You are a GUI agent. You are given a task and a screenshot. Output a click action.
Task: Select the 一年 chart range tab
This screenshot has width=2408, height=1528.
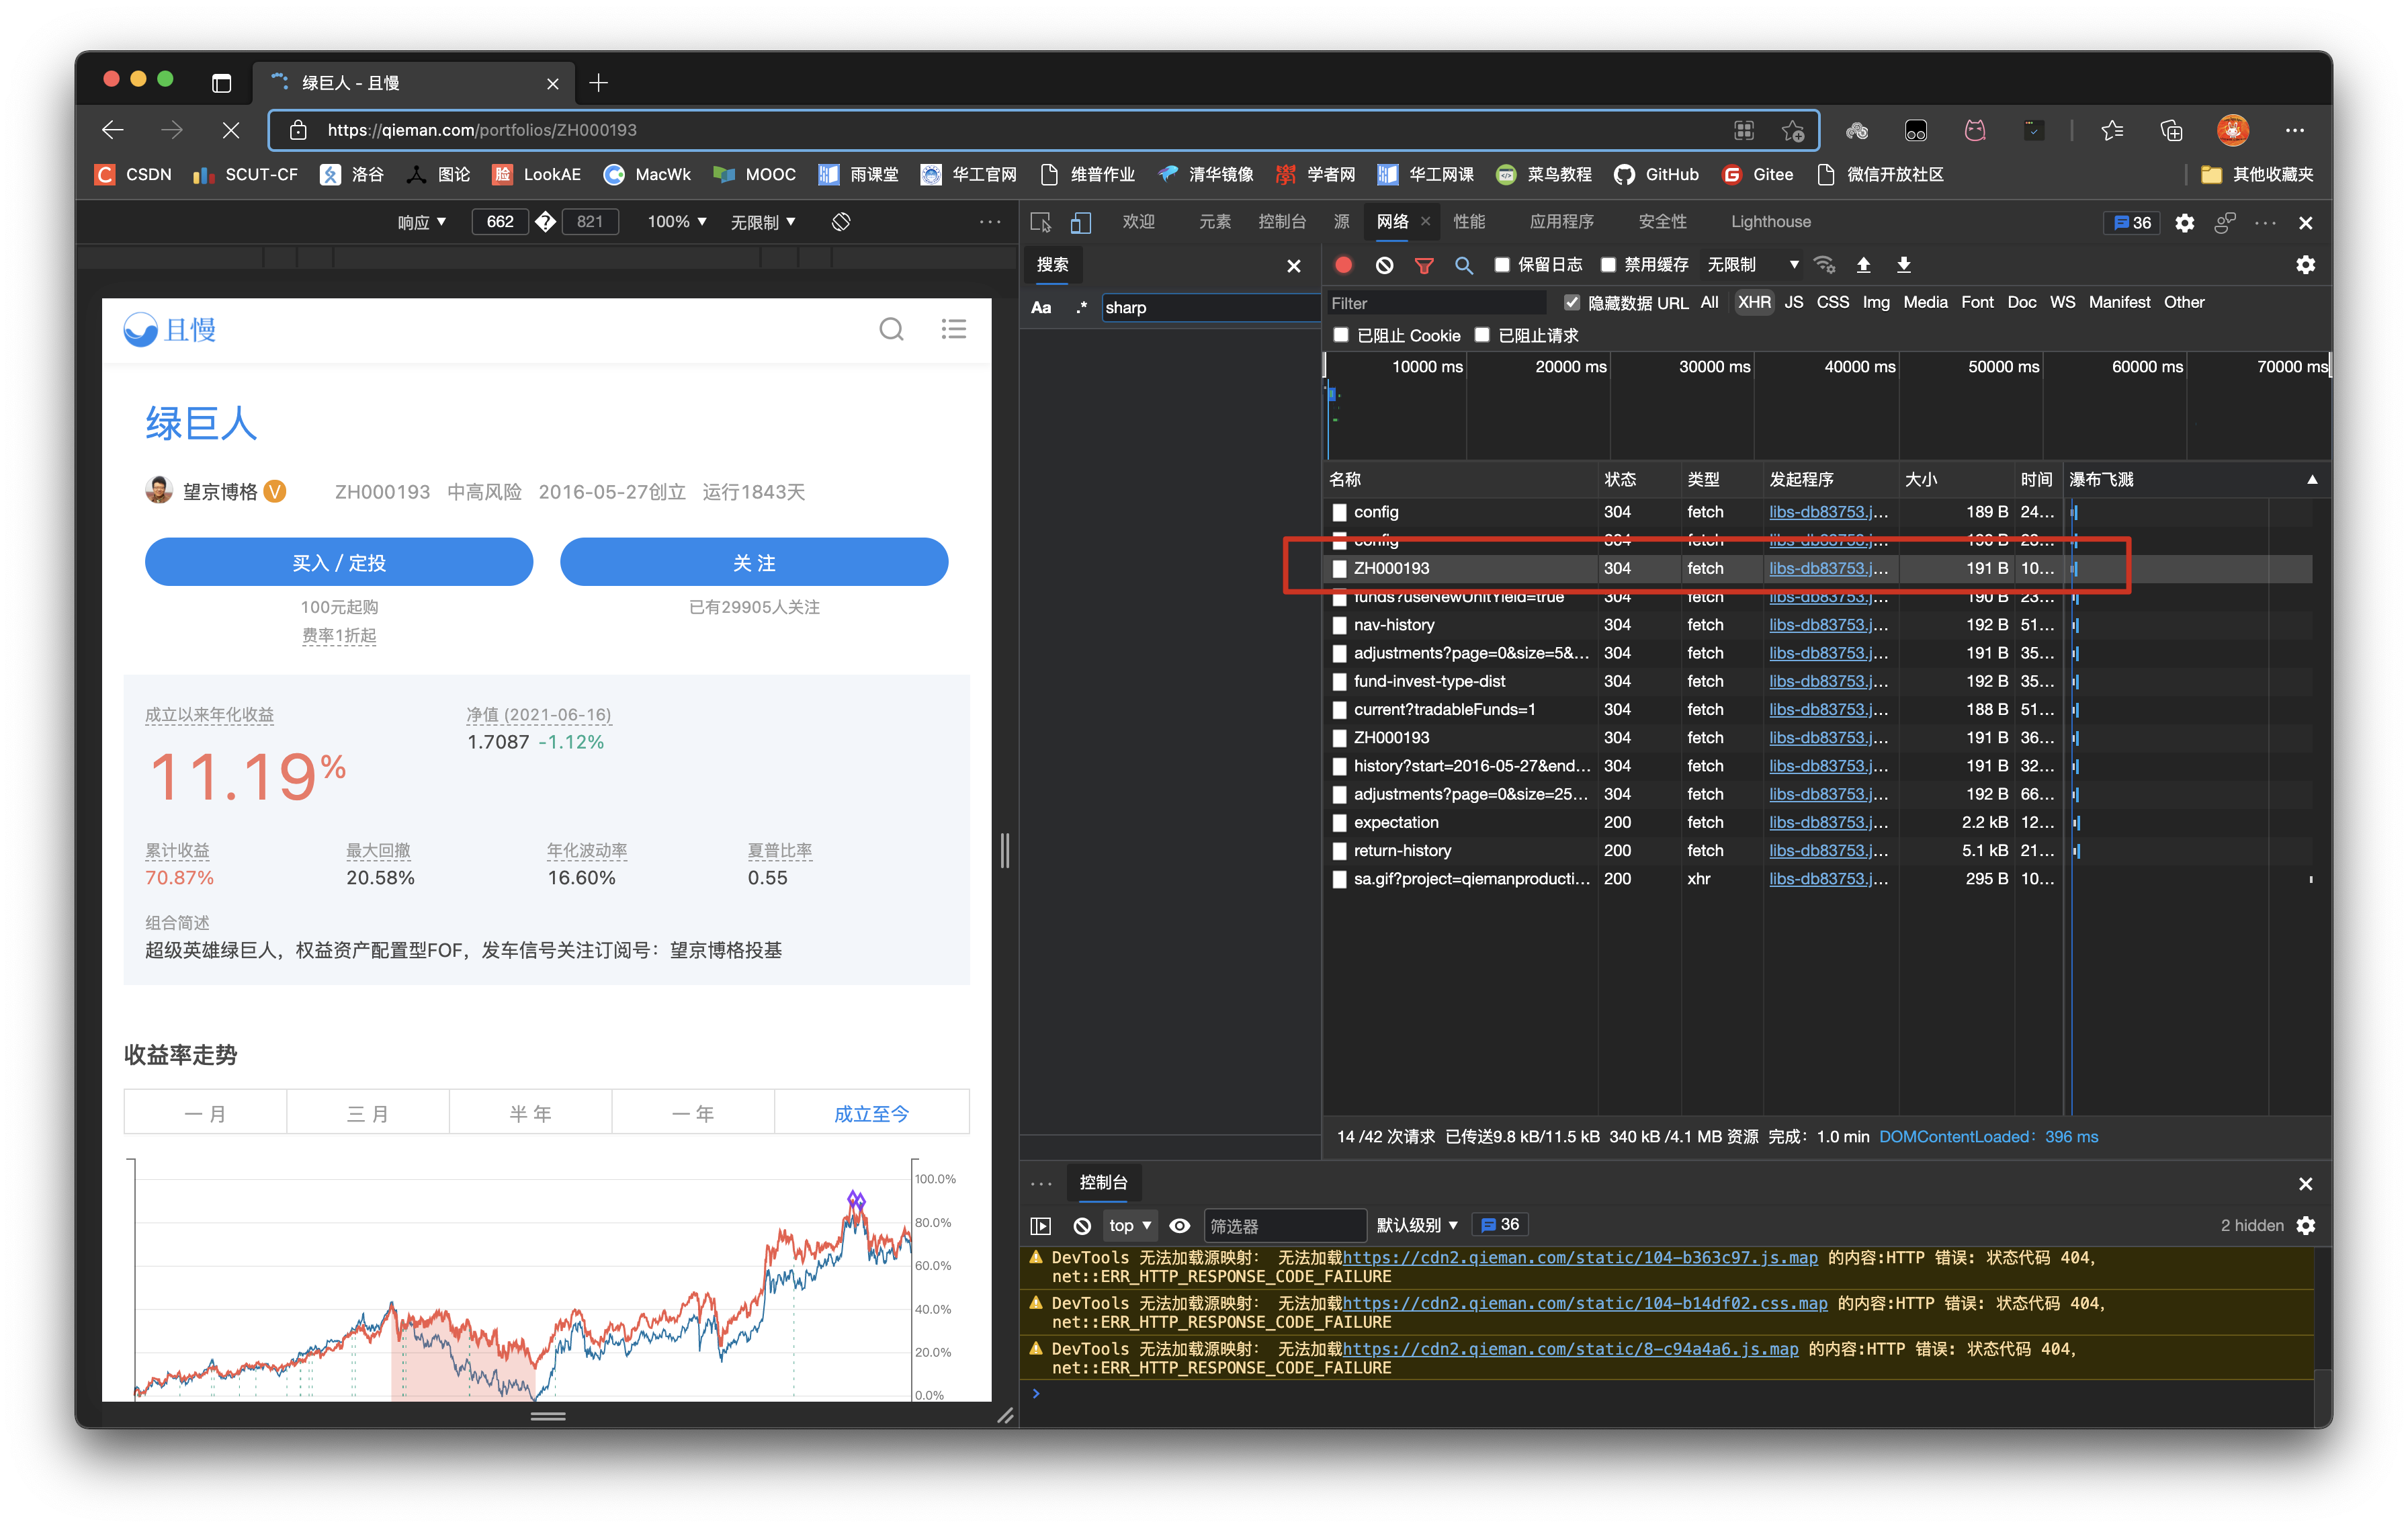coord(692,1113)
